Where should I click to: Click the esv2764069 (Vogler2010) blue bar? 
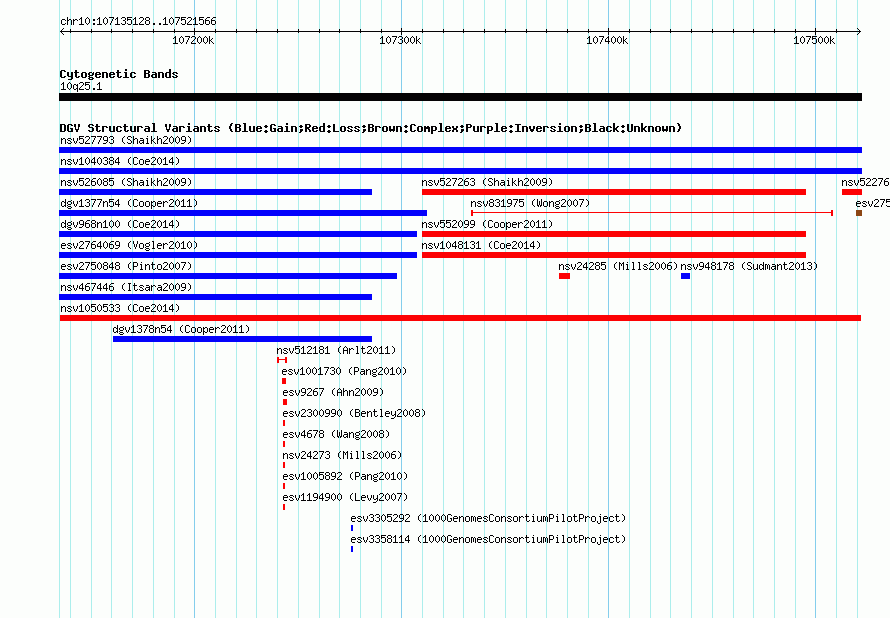238,255
